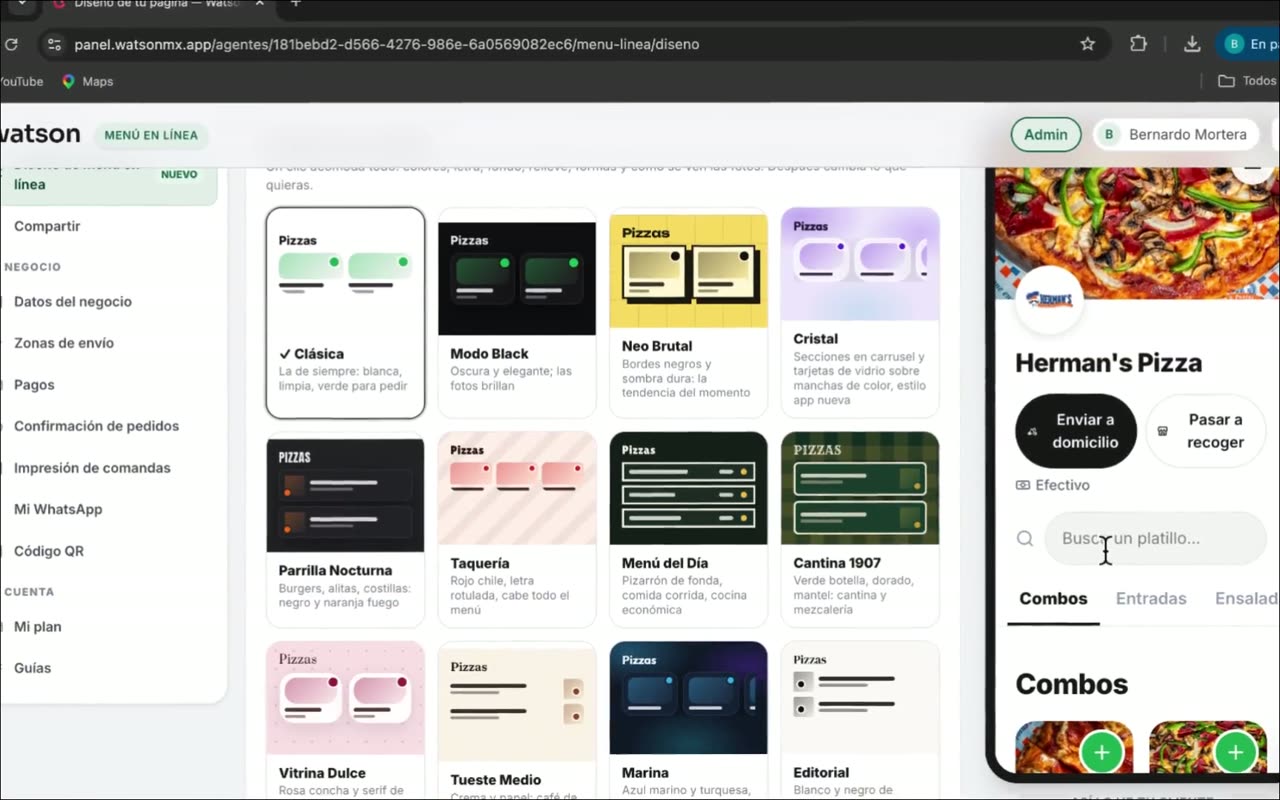Screen dimensions: 1280x800
Task: Choose Enviar a domicilio option
Action: 1076,431
